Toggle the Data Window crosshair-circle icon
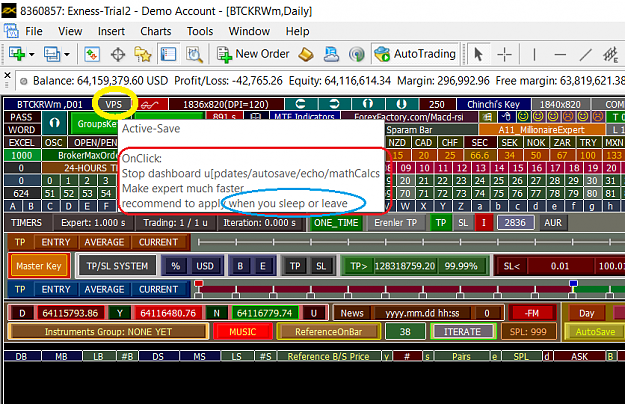This screenshot has width=625, height=404. [118, 54]
